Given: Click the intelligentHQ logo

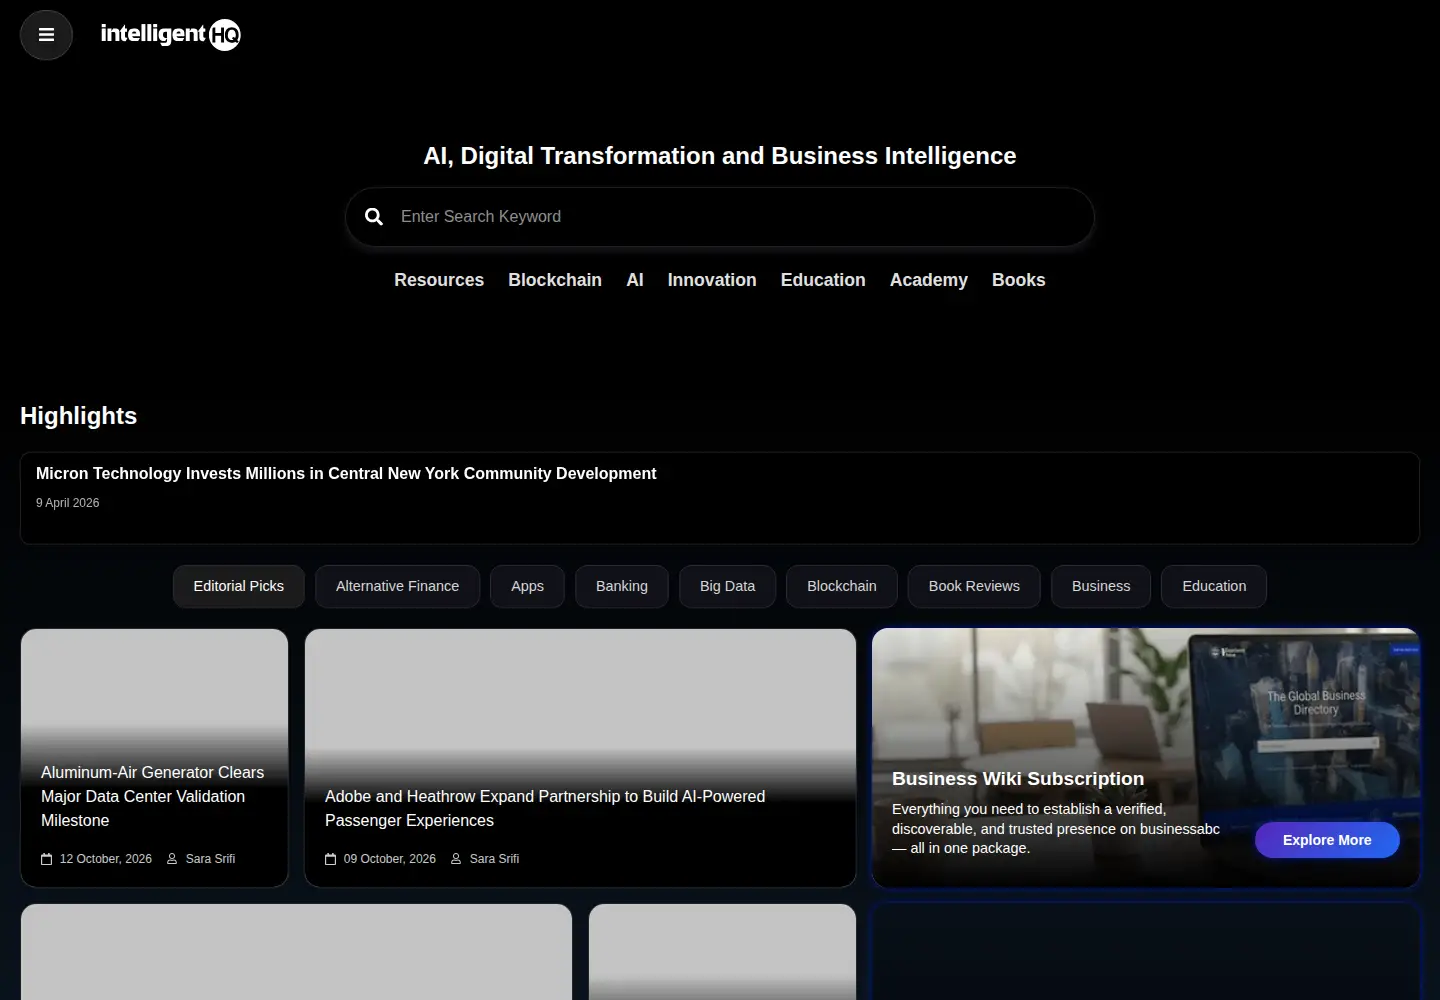Looking at the screenshot, I should click(x=170, y=35).
